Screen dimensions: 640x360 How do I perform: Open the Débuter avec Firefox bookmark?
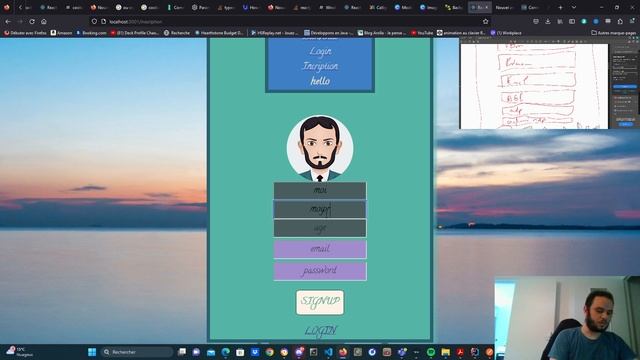[x=25, y=33]
